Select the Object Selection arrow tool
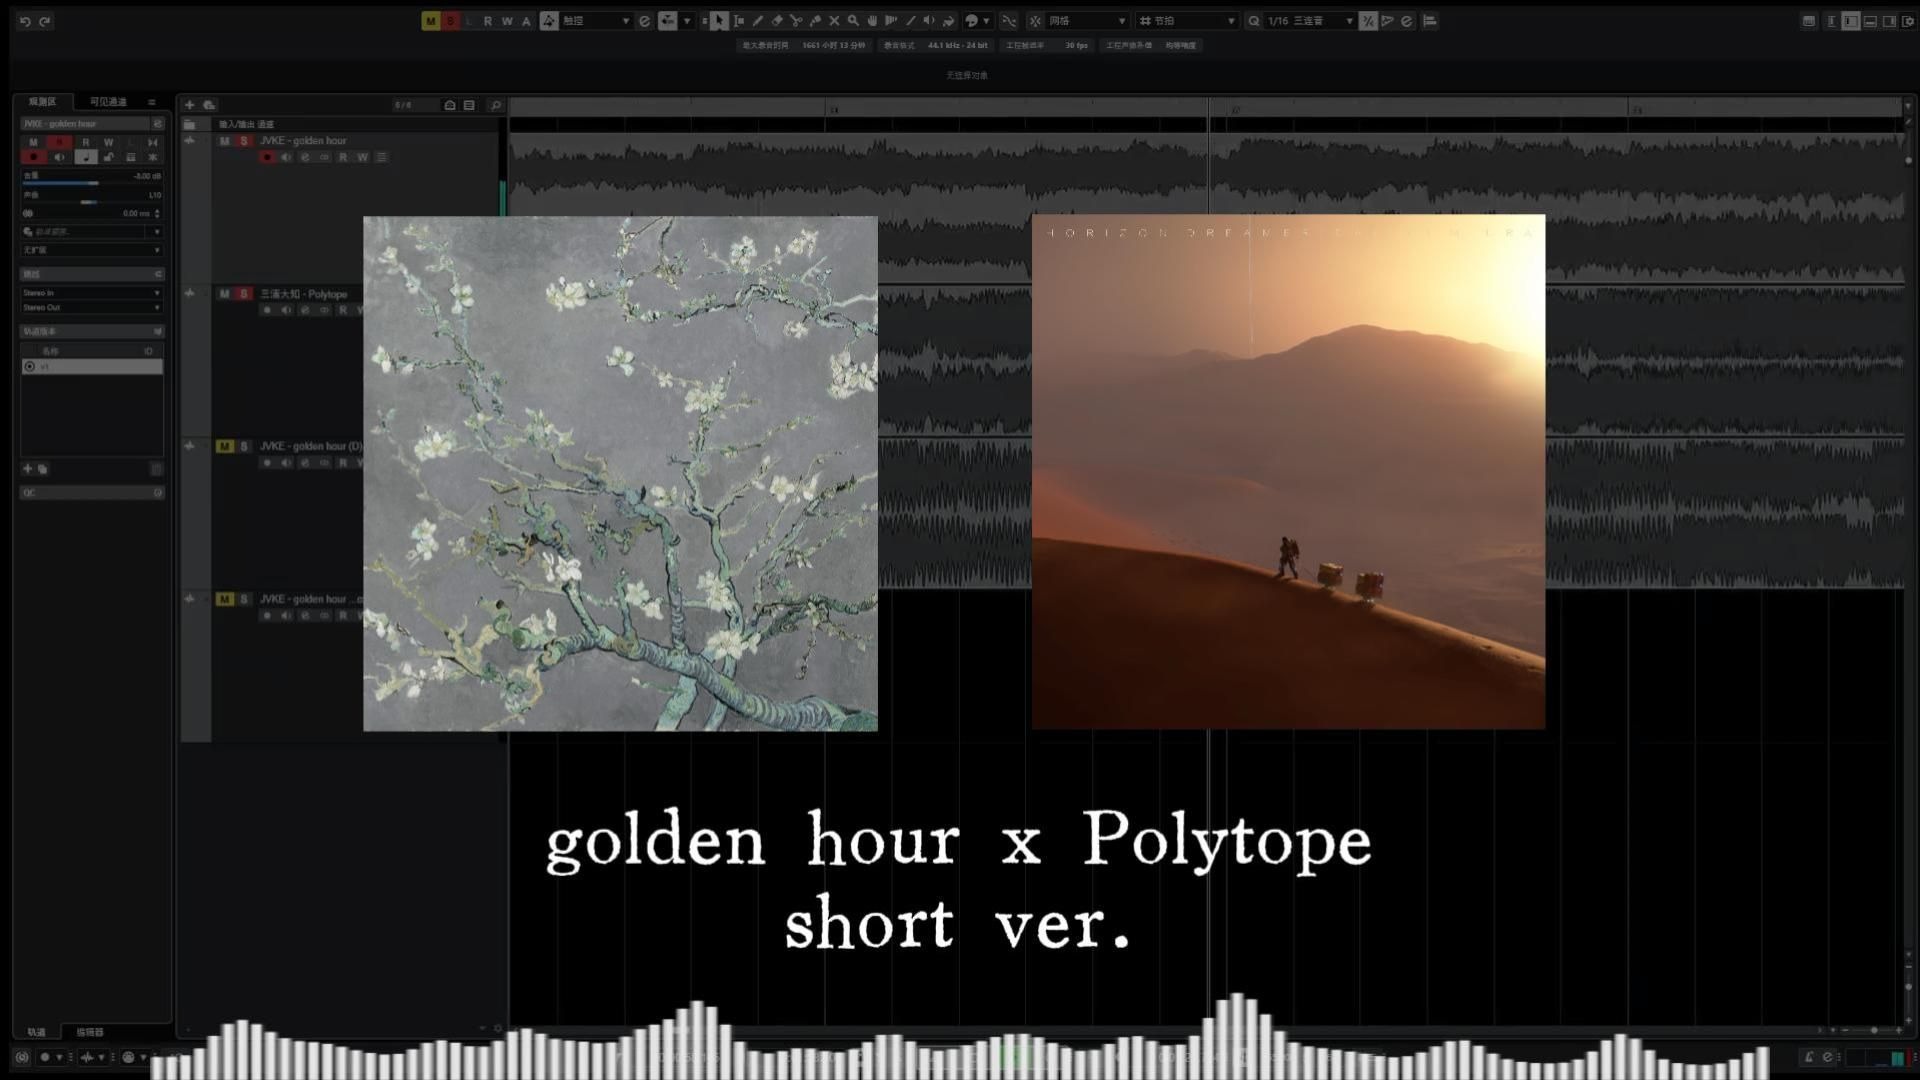1920x1080 pixels. point(719,21)
